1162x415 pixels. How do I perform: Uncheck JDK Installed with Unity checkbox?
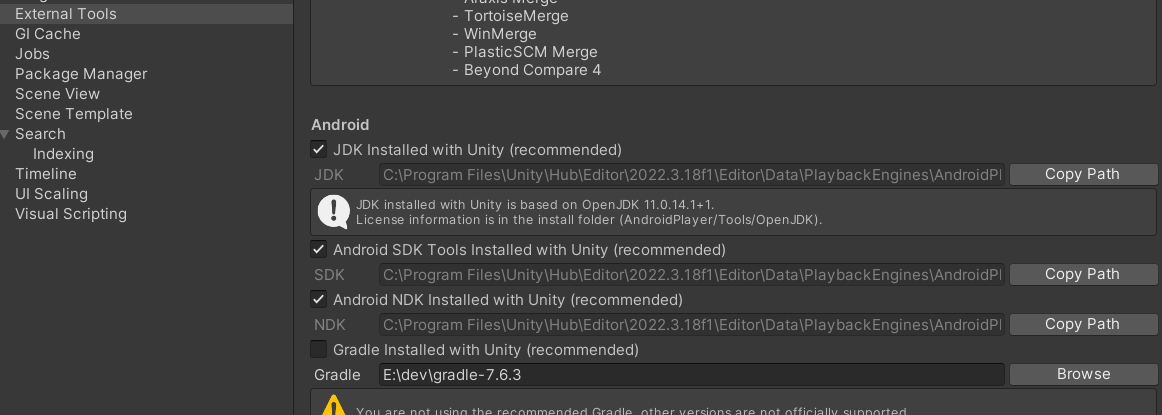[x=319, y=150]
